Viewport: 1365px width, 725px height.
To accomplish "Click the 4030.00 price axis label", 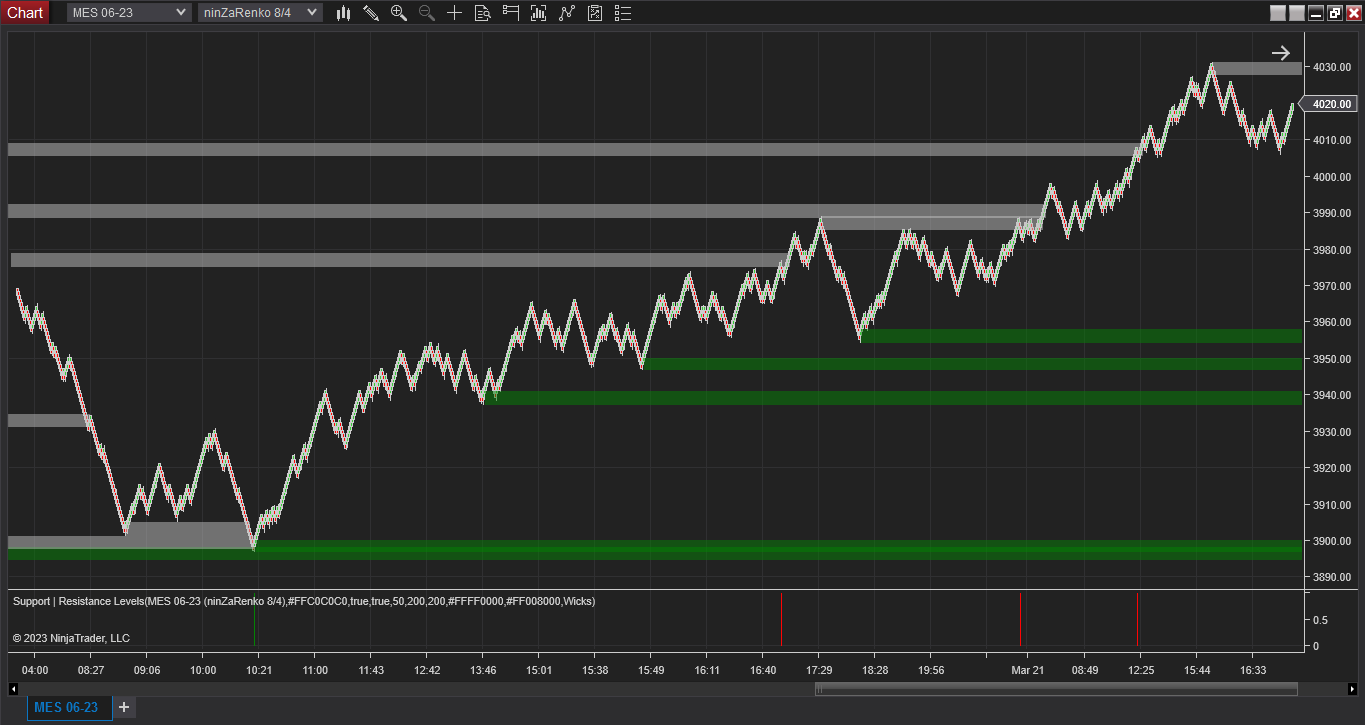I will 1332,67.
